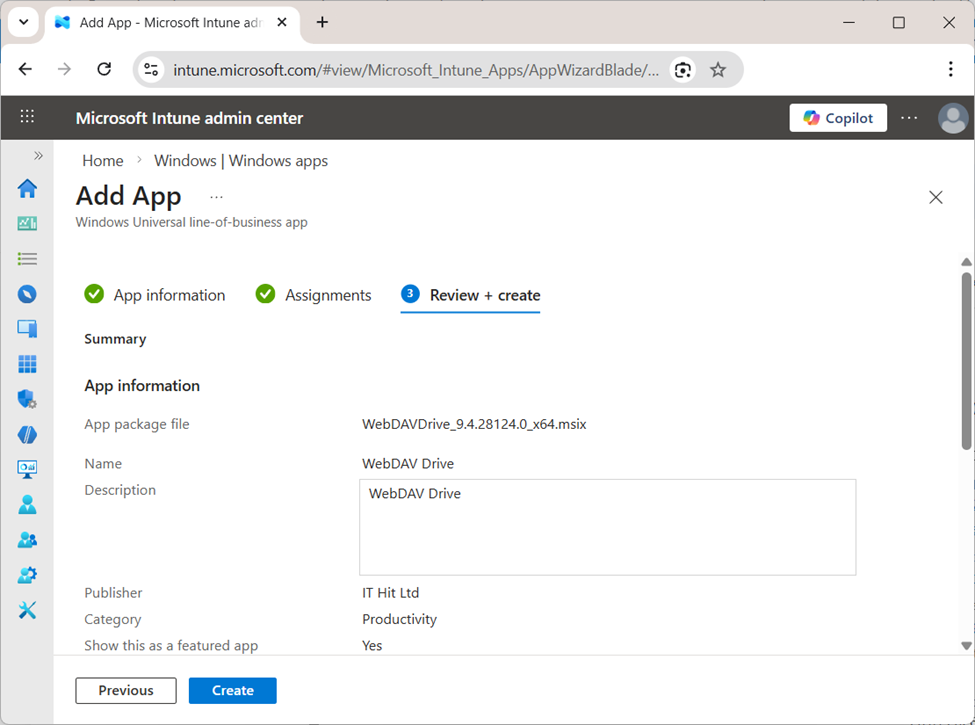The width and height of the screenshot is (975, 725).
Task: Bookmark the page with the star icon
Action: 718,69
